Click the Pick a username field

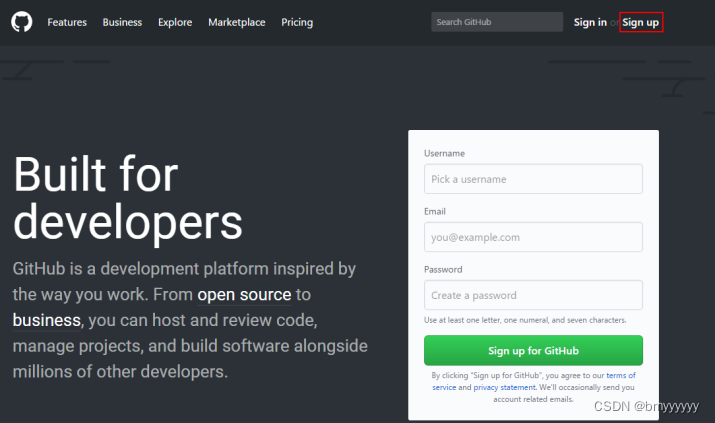(533, 179)
